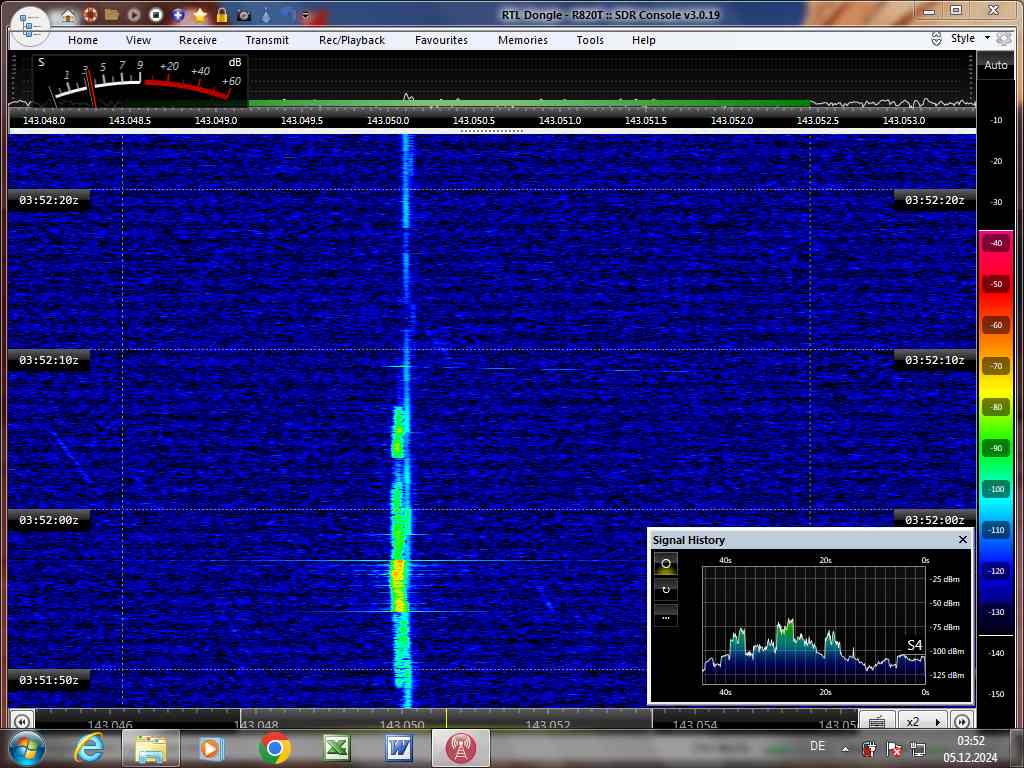This screenshot has width=1024, height=768.
Task: Open the Receive ribbon tab
Action: tap(198, 40)
